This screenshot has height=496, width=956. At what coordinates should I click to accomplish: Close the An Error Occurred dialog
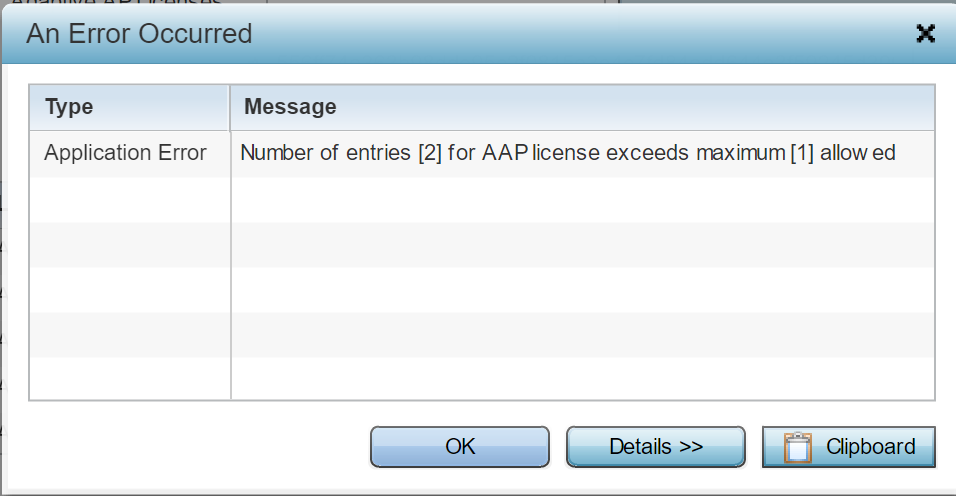[926, 34]
